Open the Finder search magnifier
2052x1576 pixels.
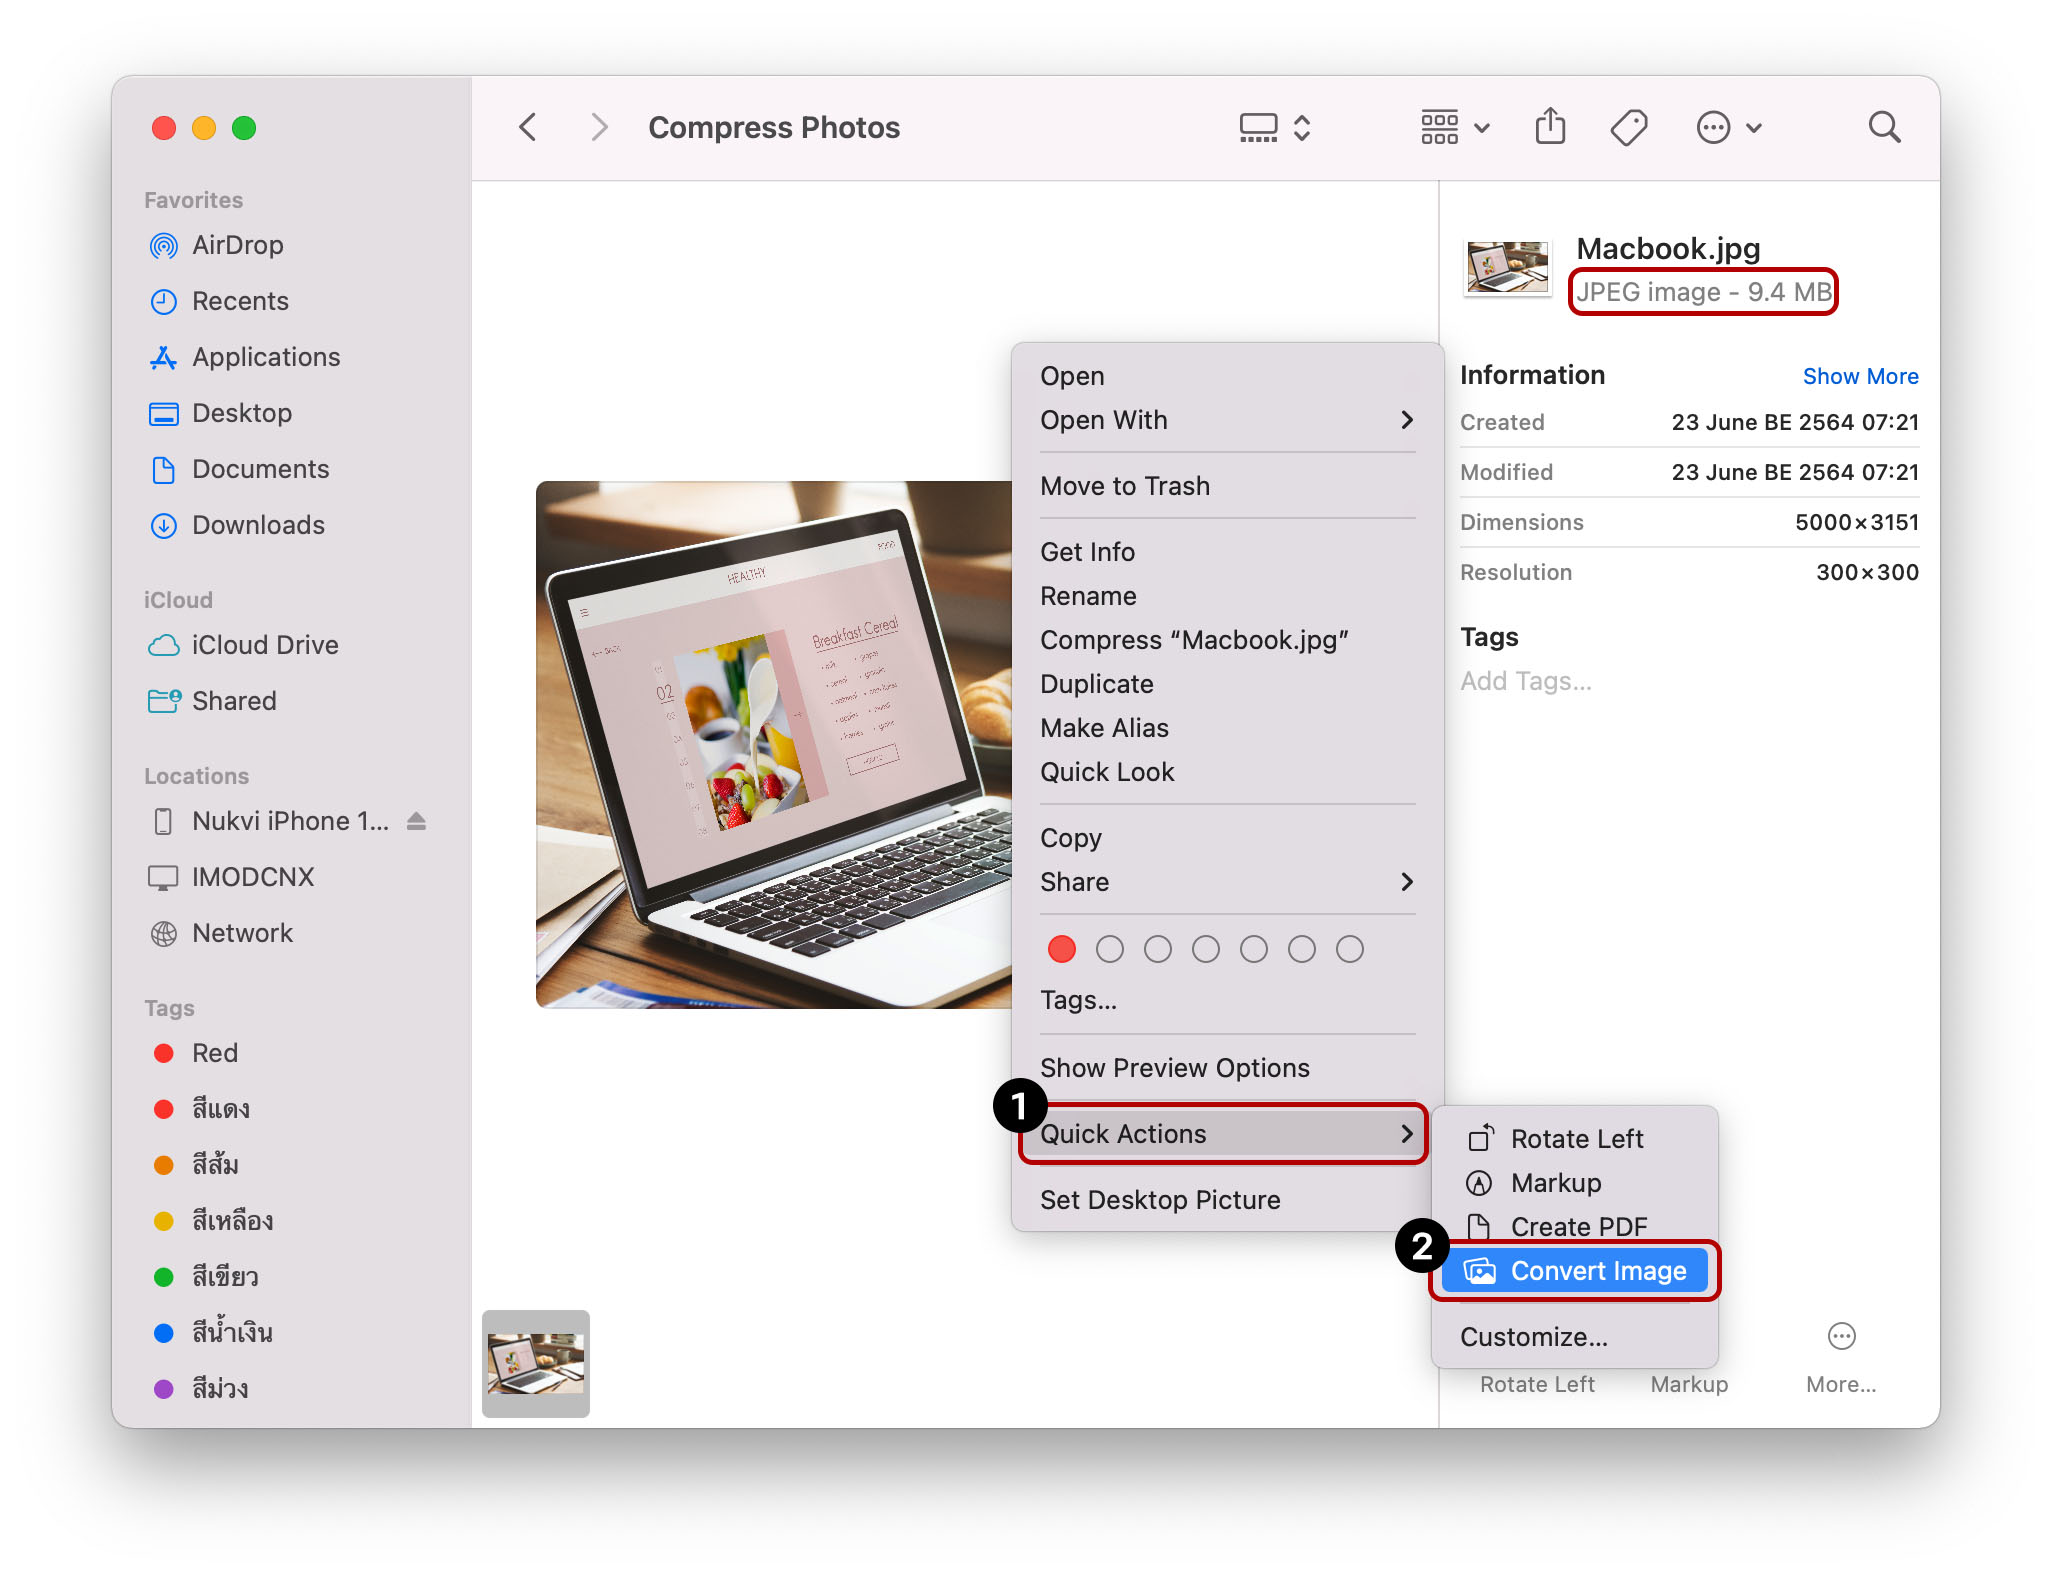point(1884,127)
